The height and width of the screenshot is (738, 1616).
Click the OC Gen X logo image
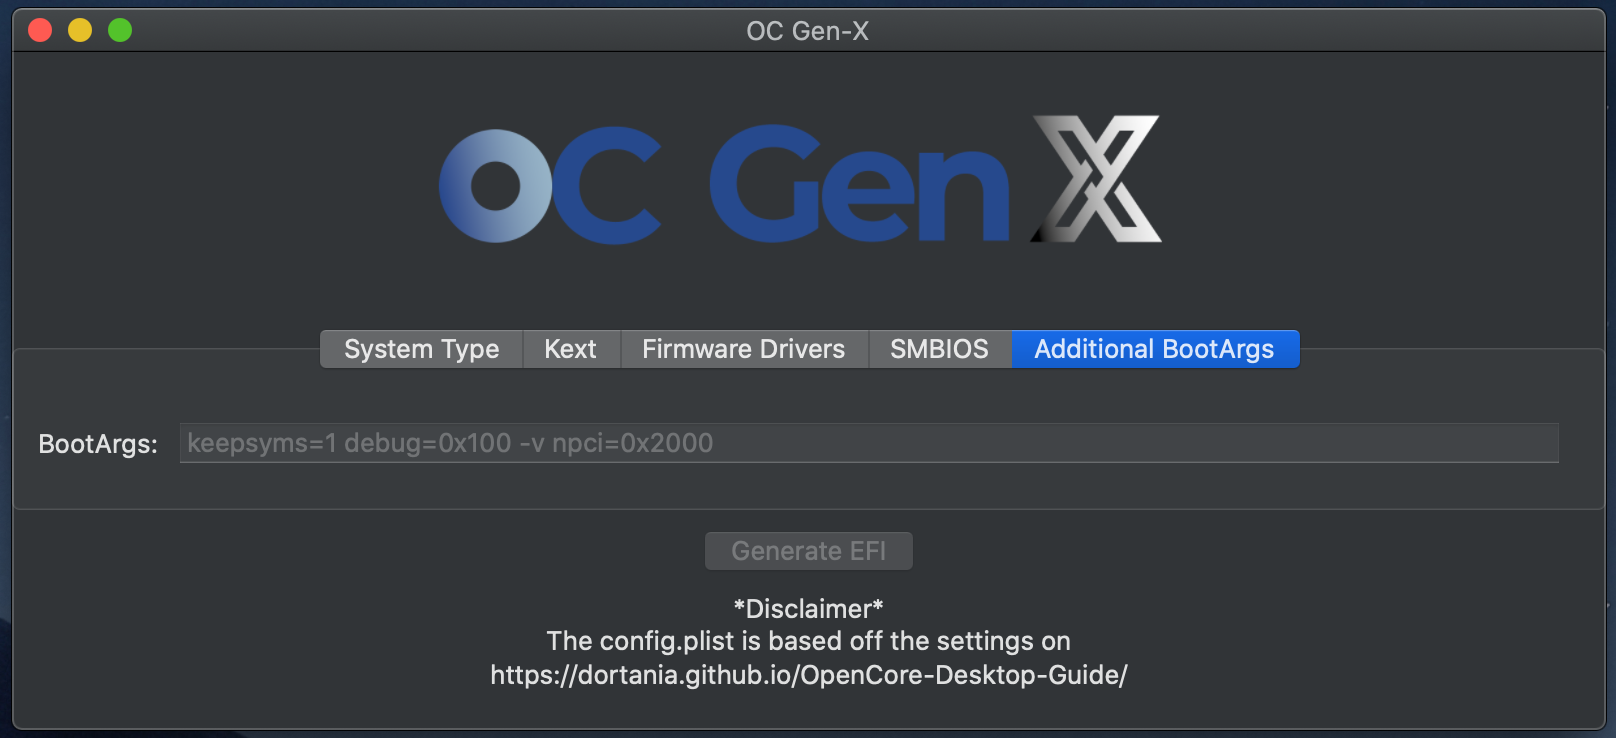pyautogui.click(x=800, y=180)
